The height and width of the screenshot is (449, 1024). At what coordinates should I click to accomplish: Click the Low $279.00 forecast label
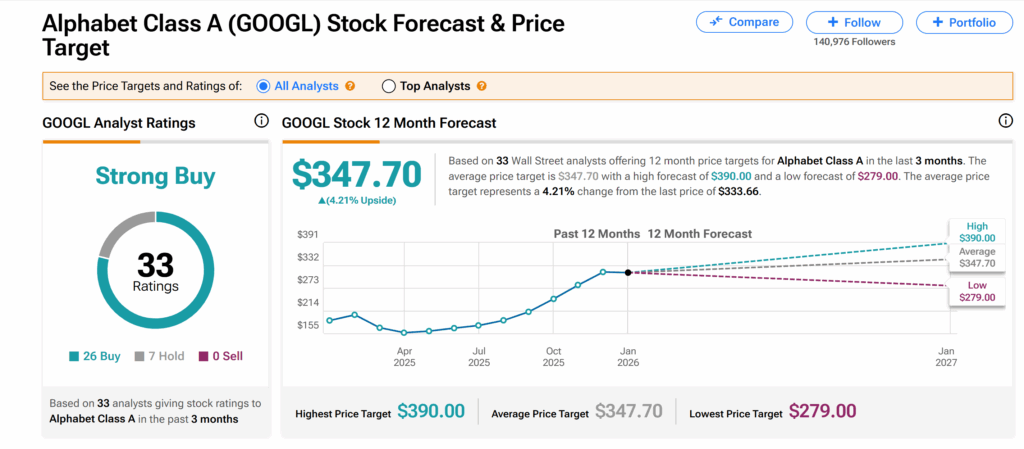(976, 291)
